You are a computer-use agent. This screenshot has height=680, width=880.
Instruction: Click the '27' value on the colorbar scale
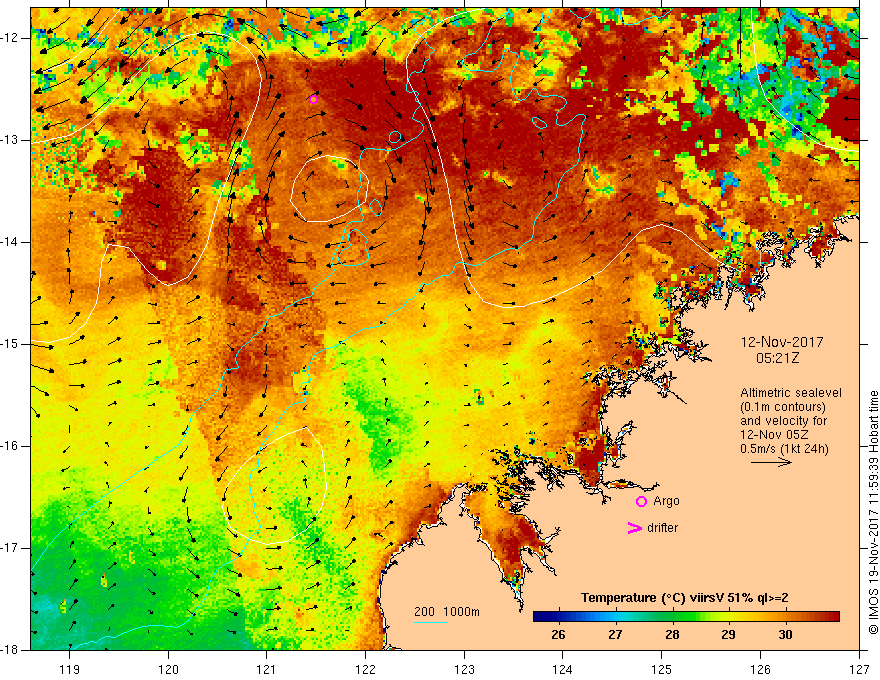(x=615, y=635)
